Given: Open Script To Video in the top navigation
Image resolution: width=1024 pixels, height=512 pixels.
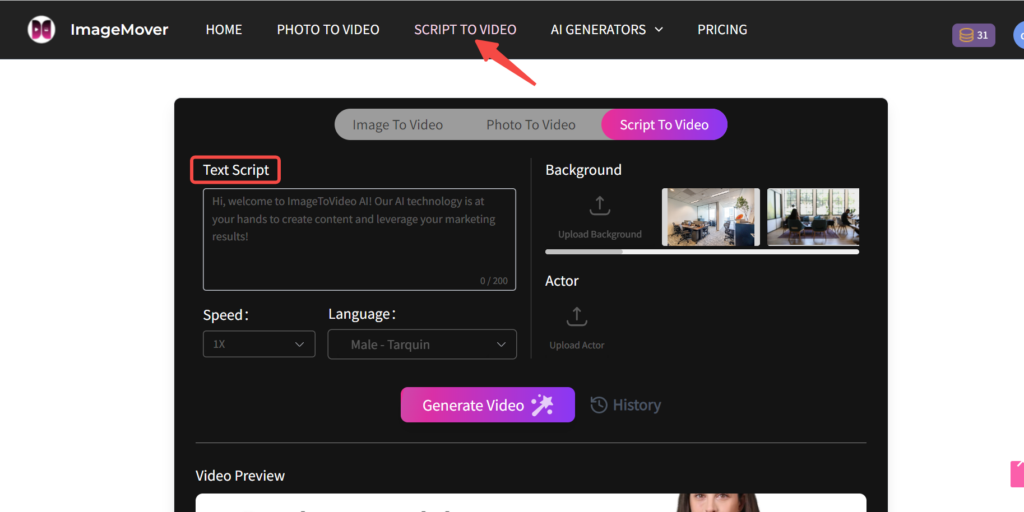Looking at the screenshot, I should [x=465, y=29].
